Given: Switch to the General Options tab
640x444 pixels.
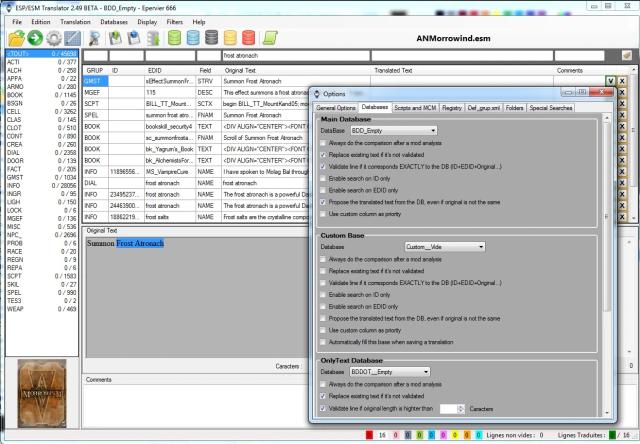Looking at the screenshot, I should pos(336,108).
